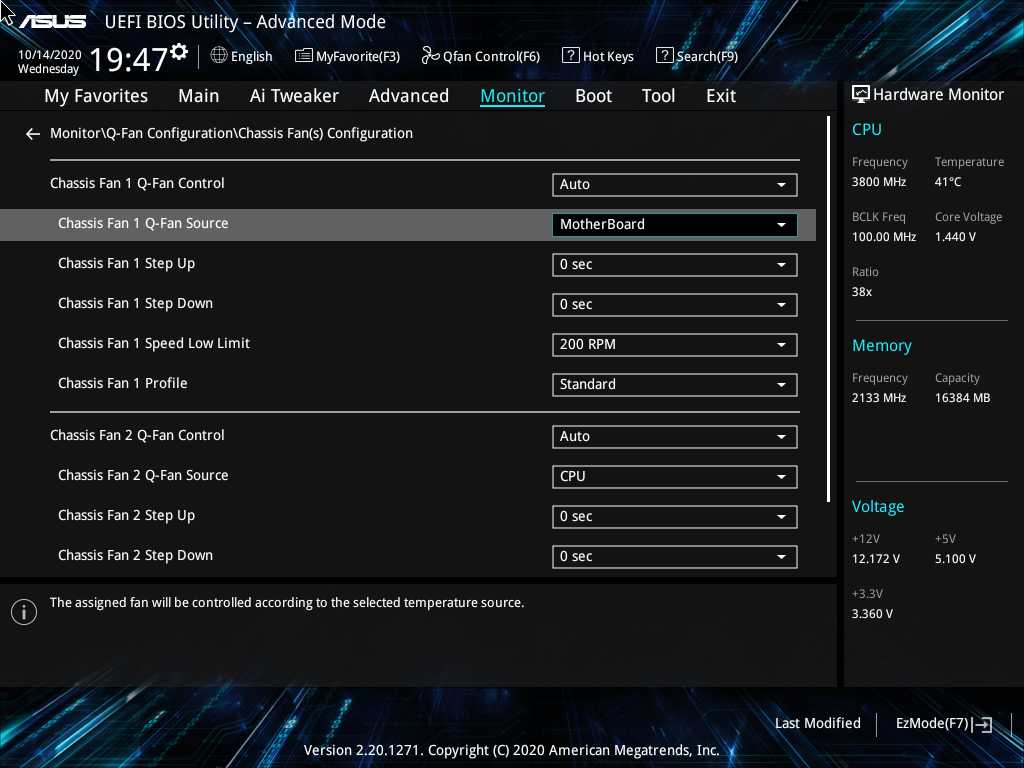
Task: Click the MyFavorite list icon
Action: coord(304,56)
